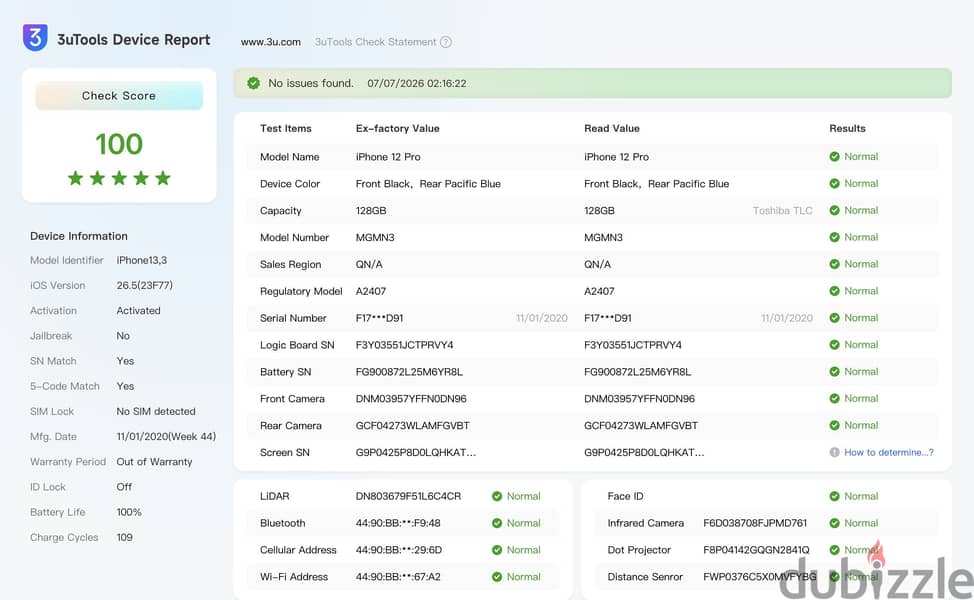Click the Ex-factory Value column header

[398, 129]
